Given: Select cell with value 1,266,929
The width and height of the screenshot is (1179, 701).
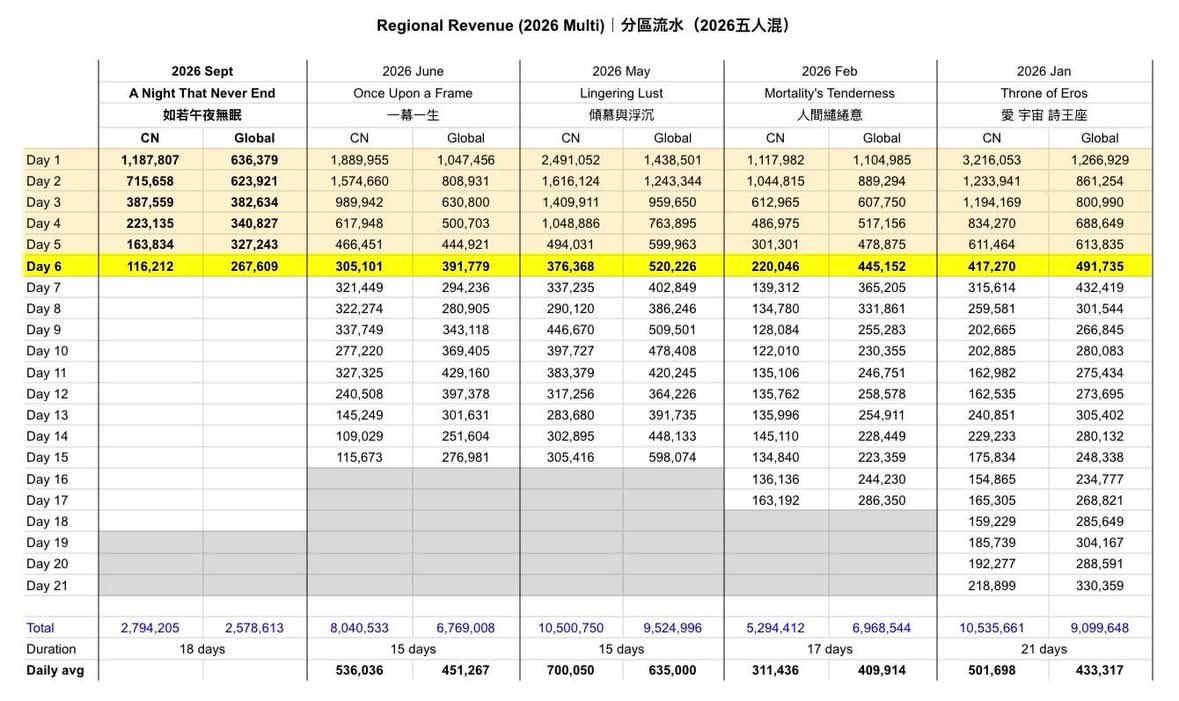Looking at the screenshot, I should 1099,160.
